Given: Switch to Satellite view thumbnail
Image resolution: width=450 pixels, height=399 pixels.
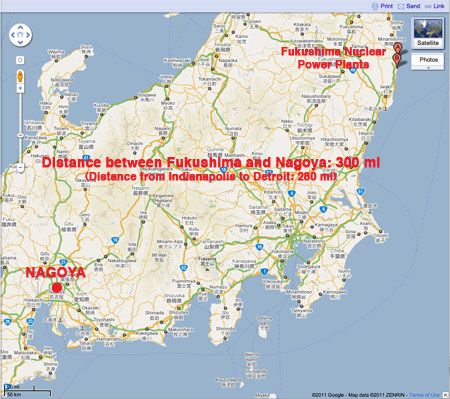Looking at the screenshot, I should (x=428, y=33).
